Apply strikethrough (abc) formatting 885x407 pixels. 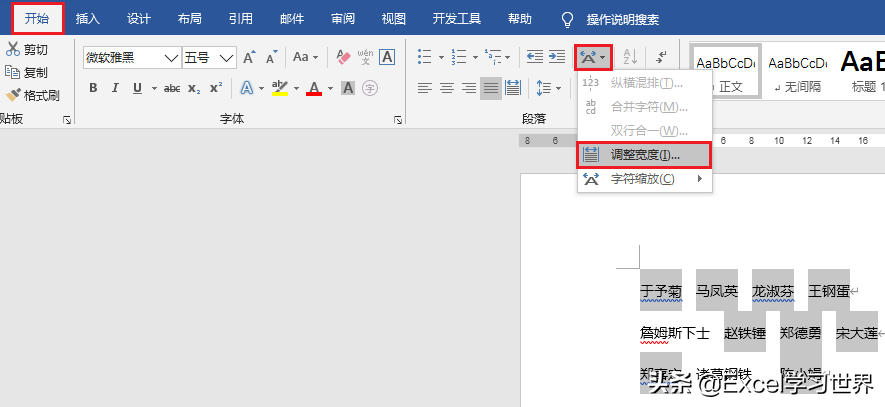pyautogui.click(x=172, y=88)
